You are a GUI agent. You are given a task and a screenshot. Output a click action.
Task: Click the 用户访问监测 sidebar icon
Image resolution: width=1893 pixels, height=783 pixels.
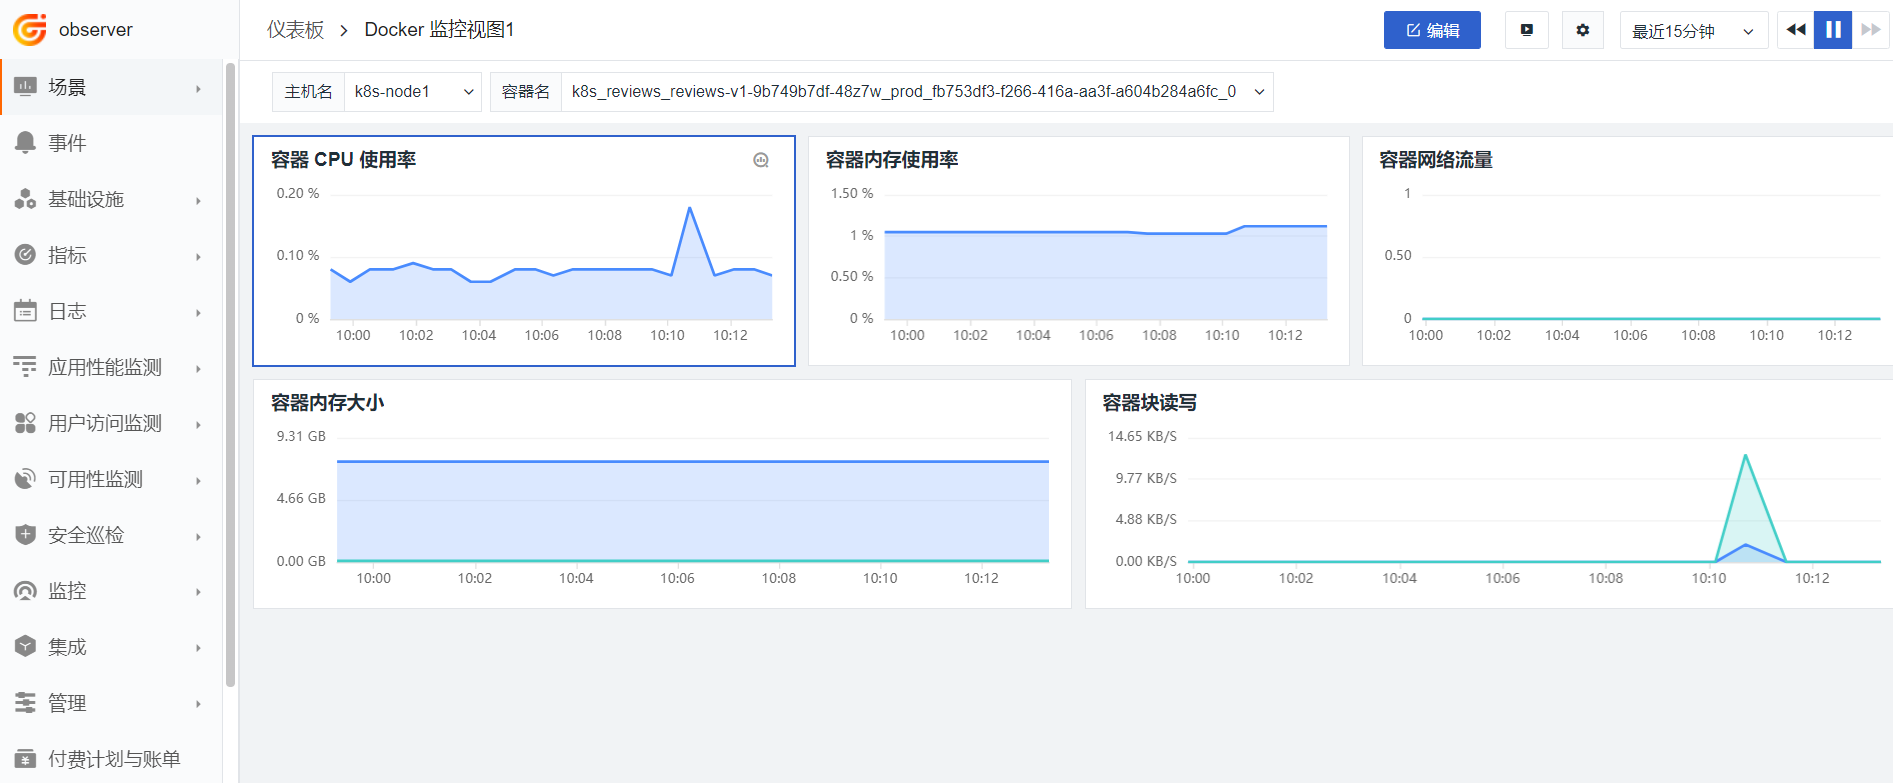[26, 423]
